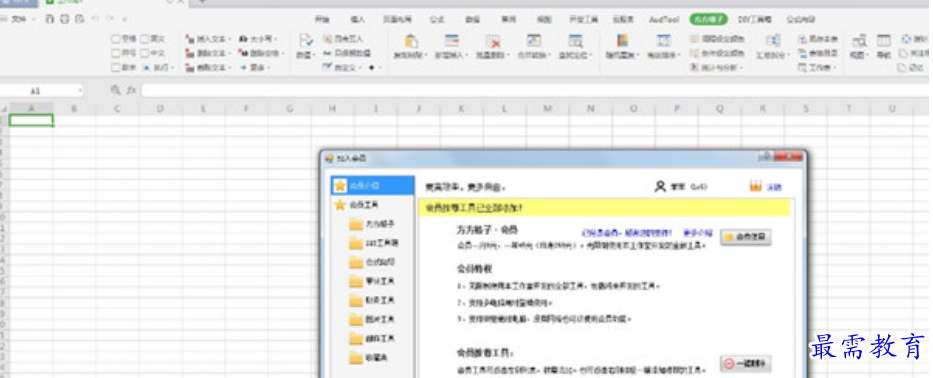Switch to the 公式 ribbon tab
This screenshot has height=378, width=933.
coord(437,20)
